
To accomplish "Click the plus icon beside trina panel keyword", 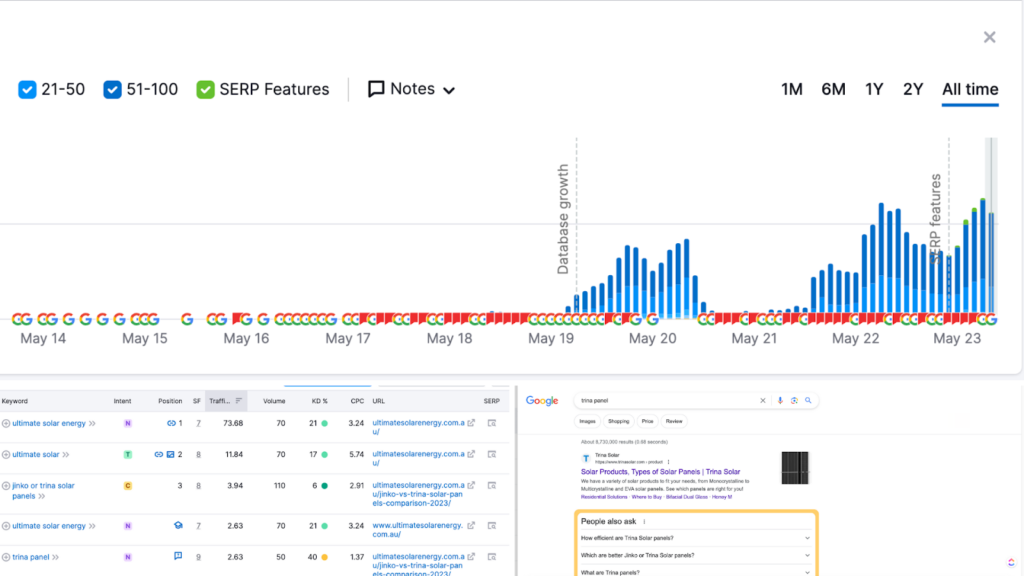I will [x=6, y=557].
